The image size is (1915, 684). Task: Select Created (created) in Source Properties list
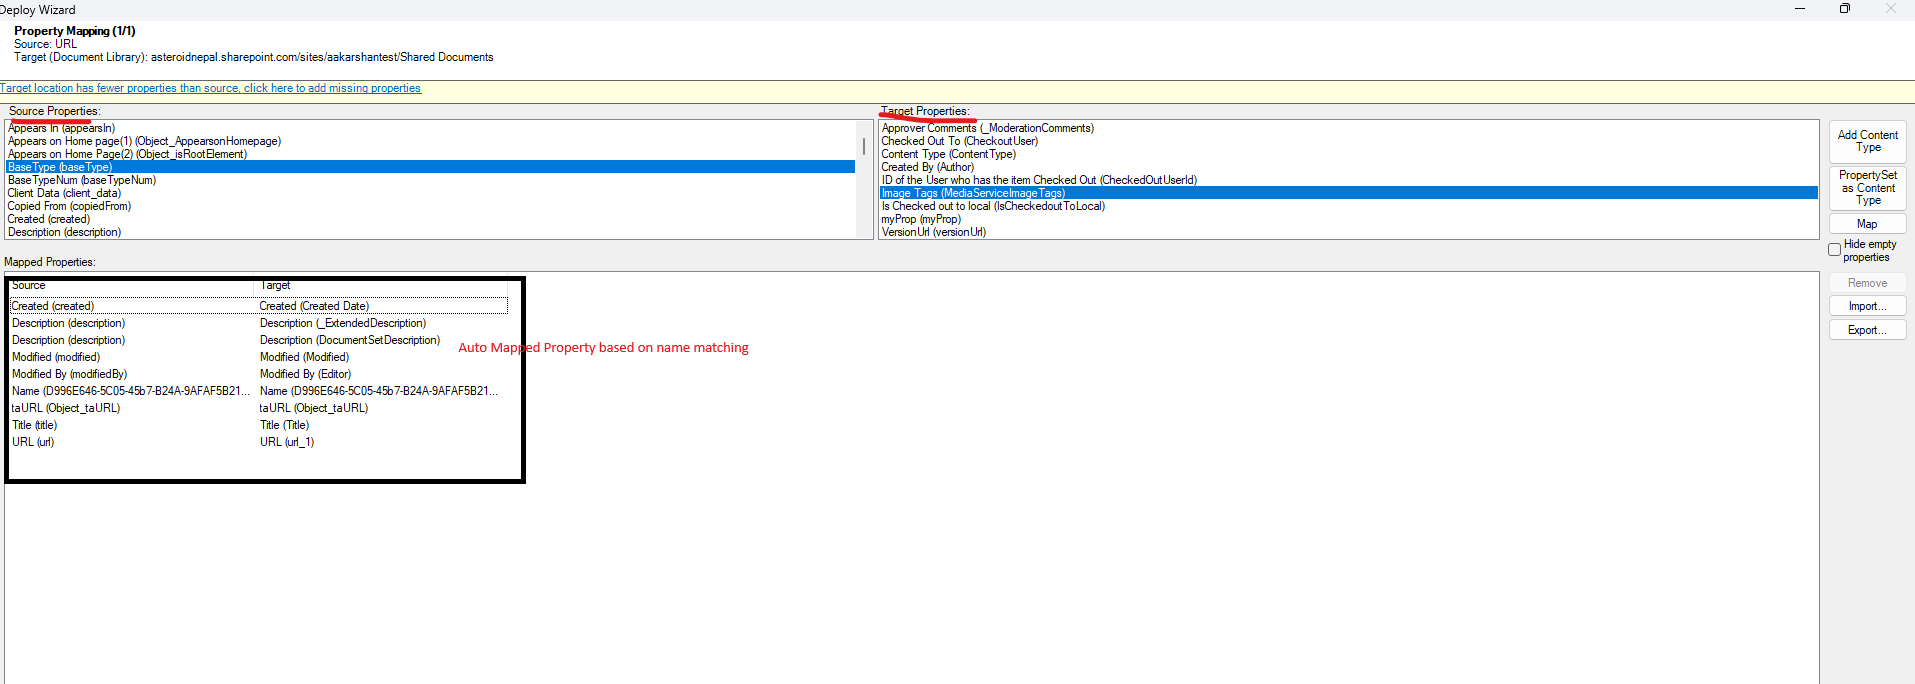(430, 219)
